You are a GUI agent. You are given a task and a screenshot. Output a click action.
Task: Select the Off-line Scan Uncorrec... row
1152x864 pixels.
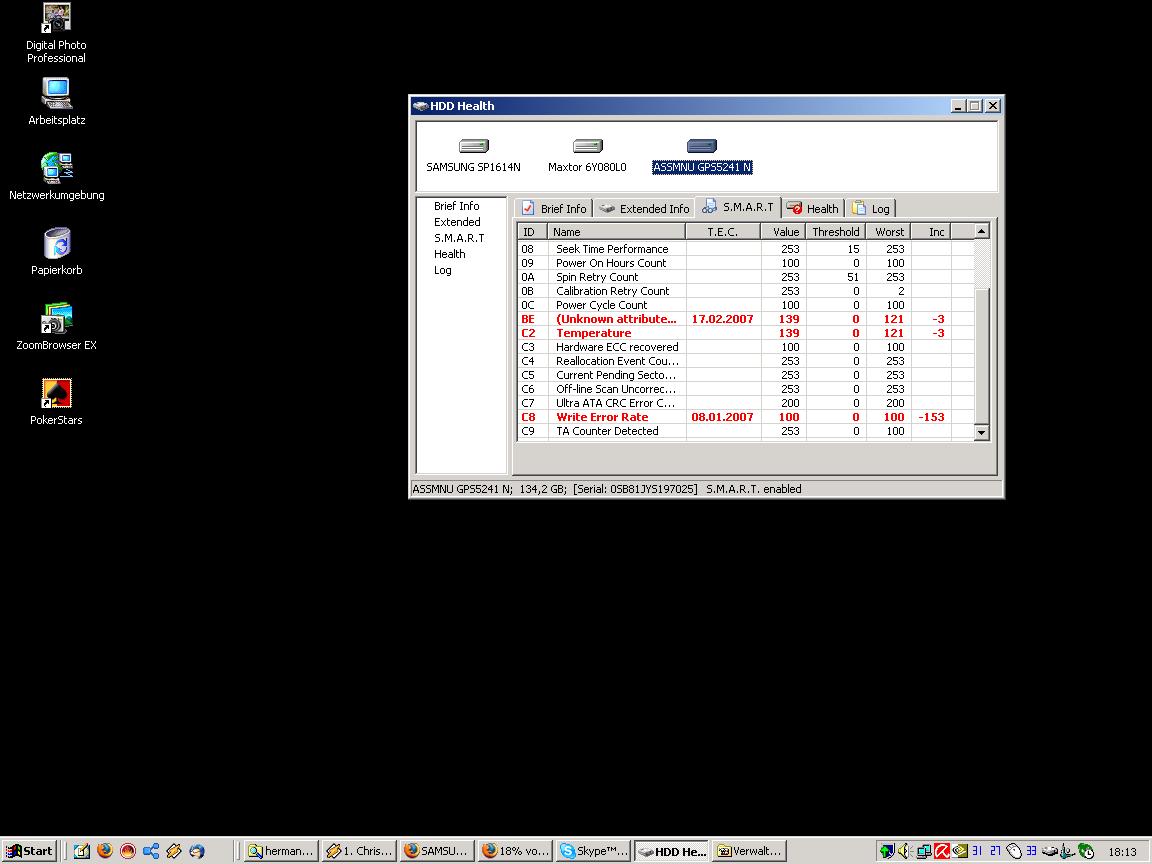[x=746, y=389]
